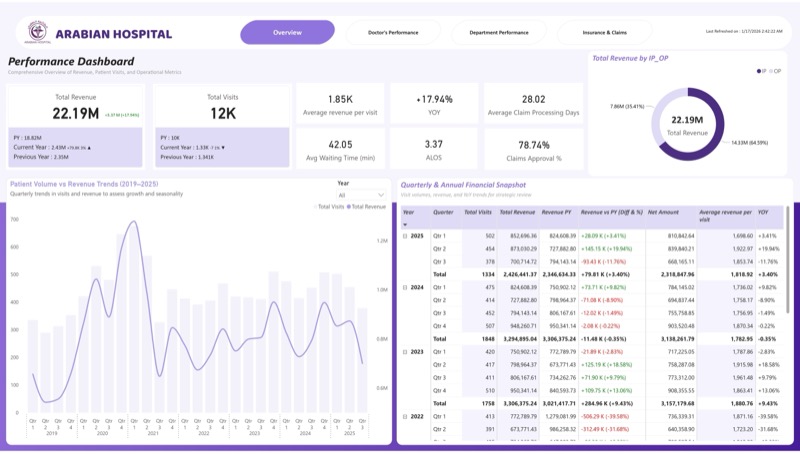Screen dimensions: 800x454
Task: Click 2024 total revenue 3,294,895.04
Action: 520,339
